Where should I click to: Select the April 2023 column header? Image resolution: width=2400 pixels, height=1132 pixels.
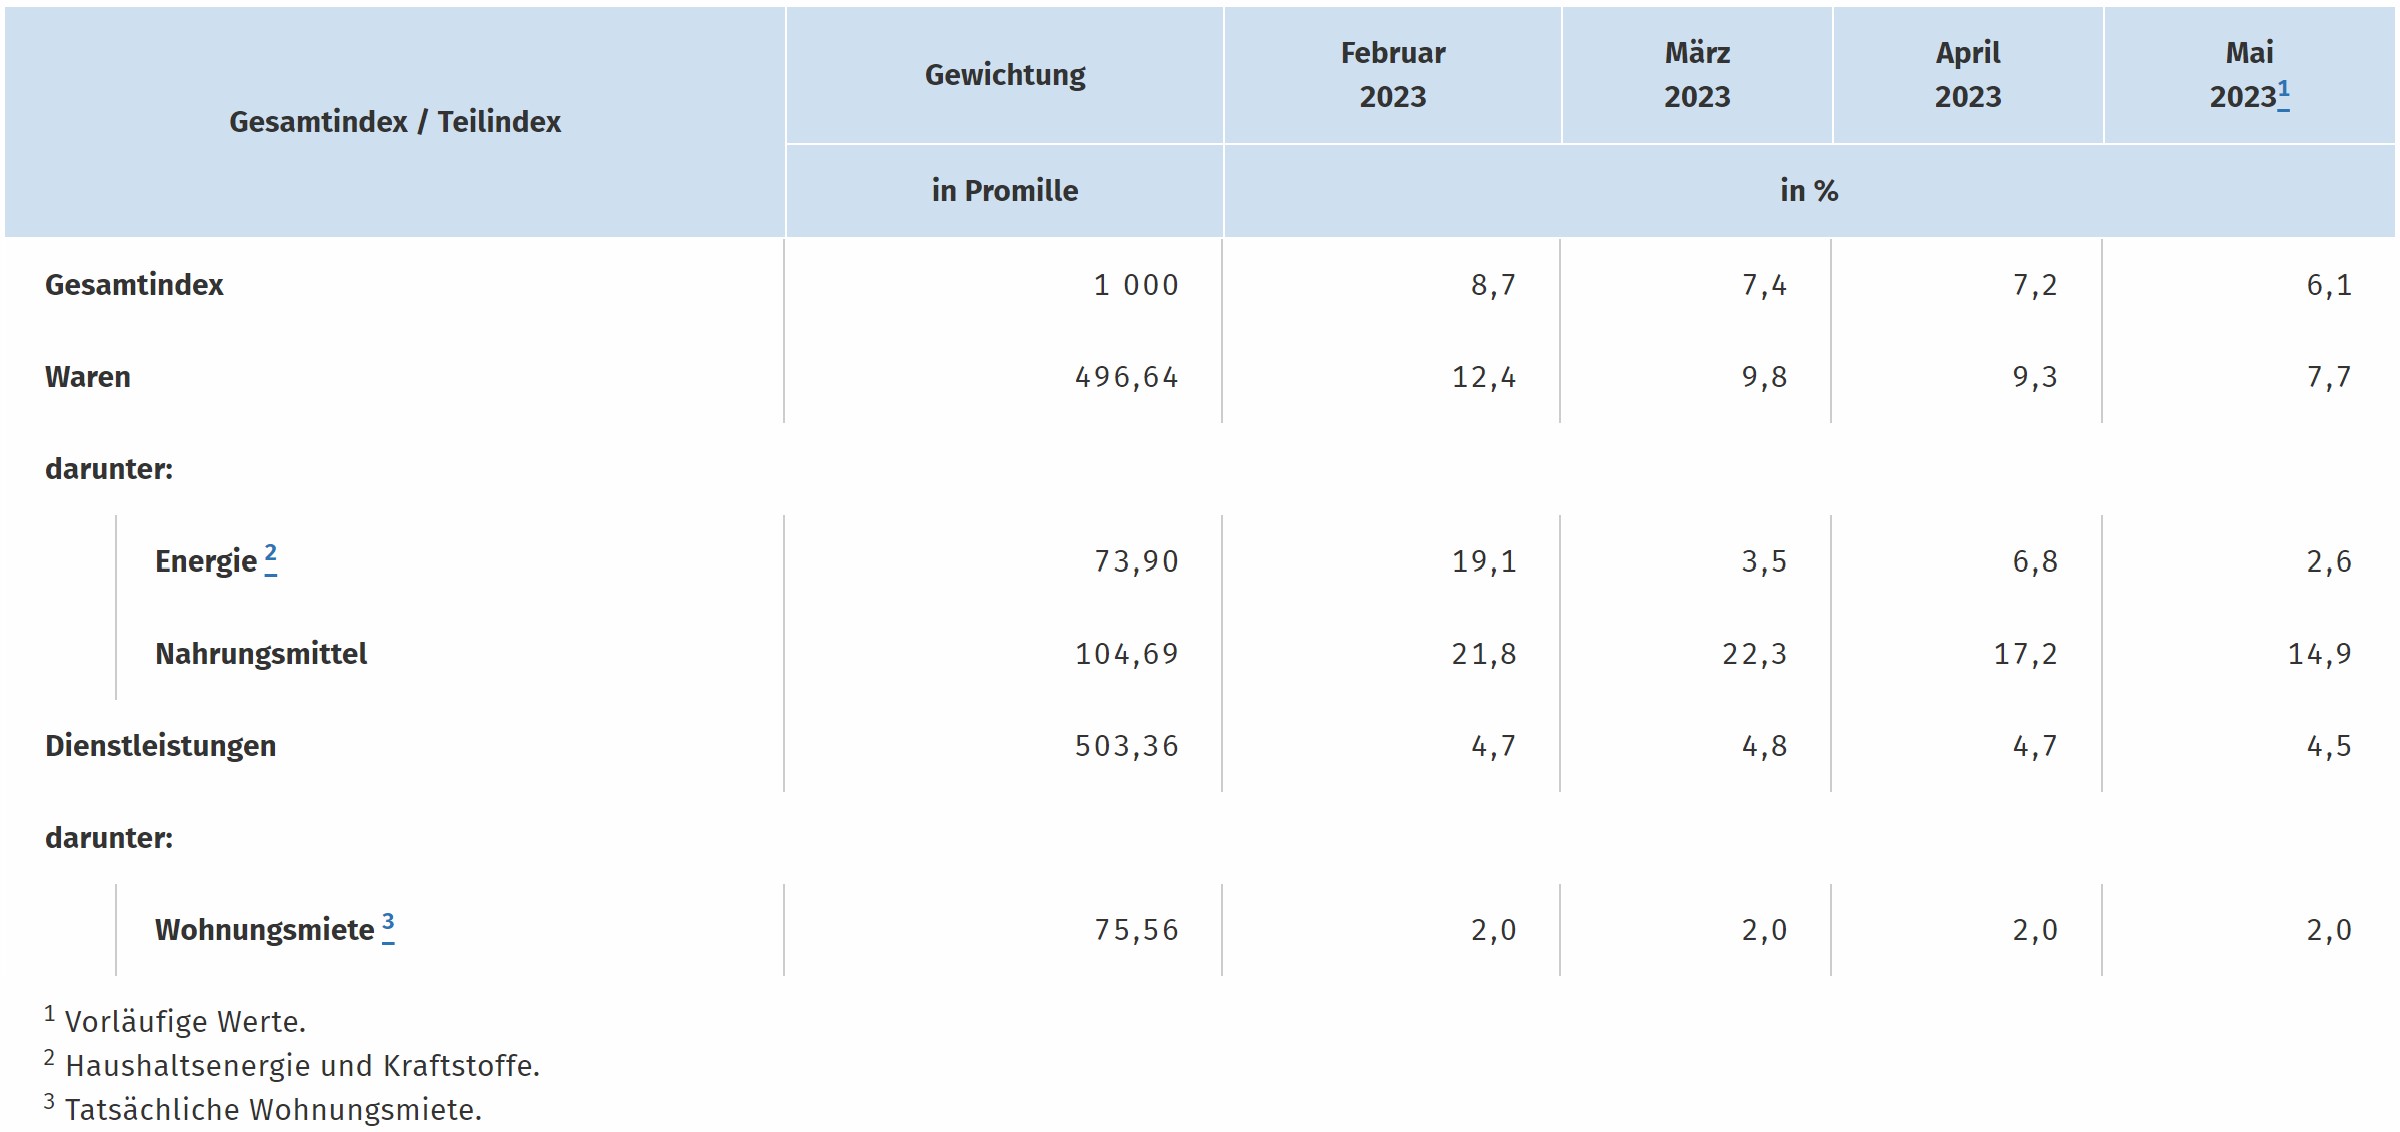tap(1968, 75)
